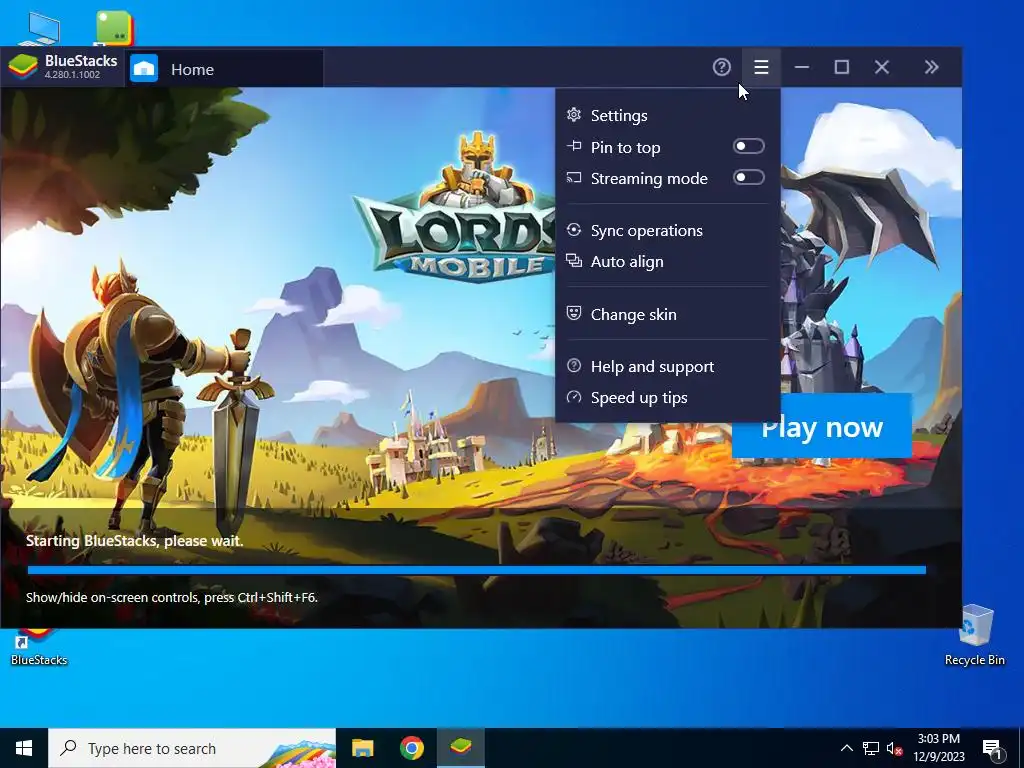
Task: Select the Recycle Bin desktop icon
Action: pyautogui.click(x=974, y=635)
